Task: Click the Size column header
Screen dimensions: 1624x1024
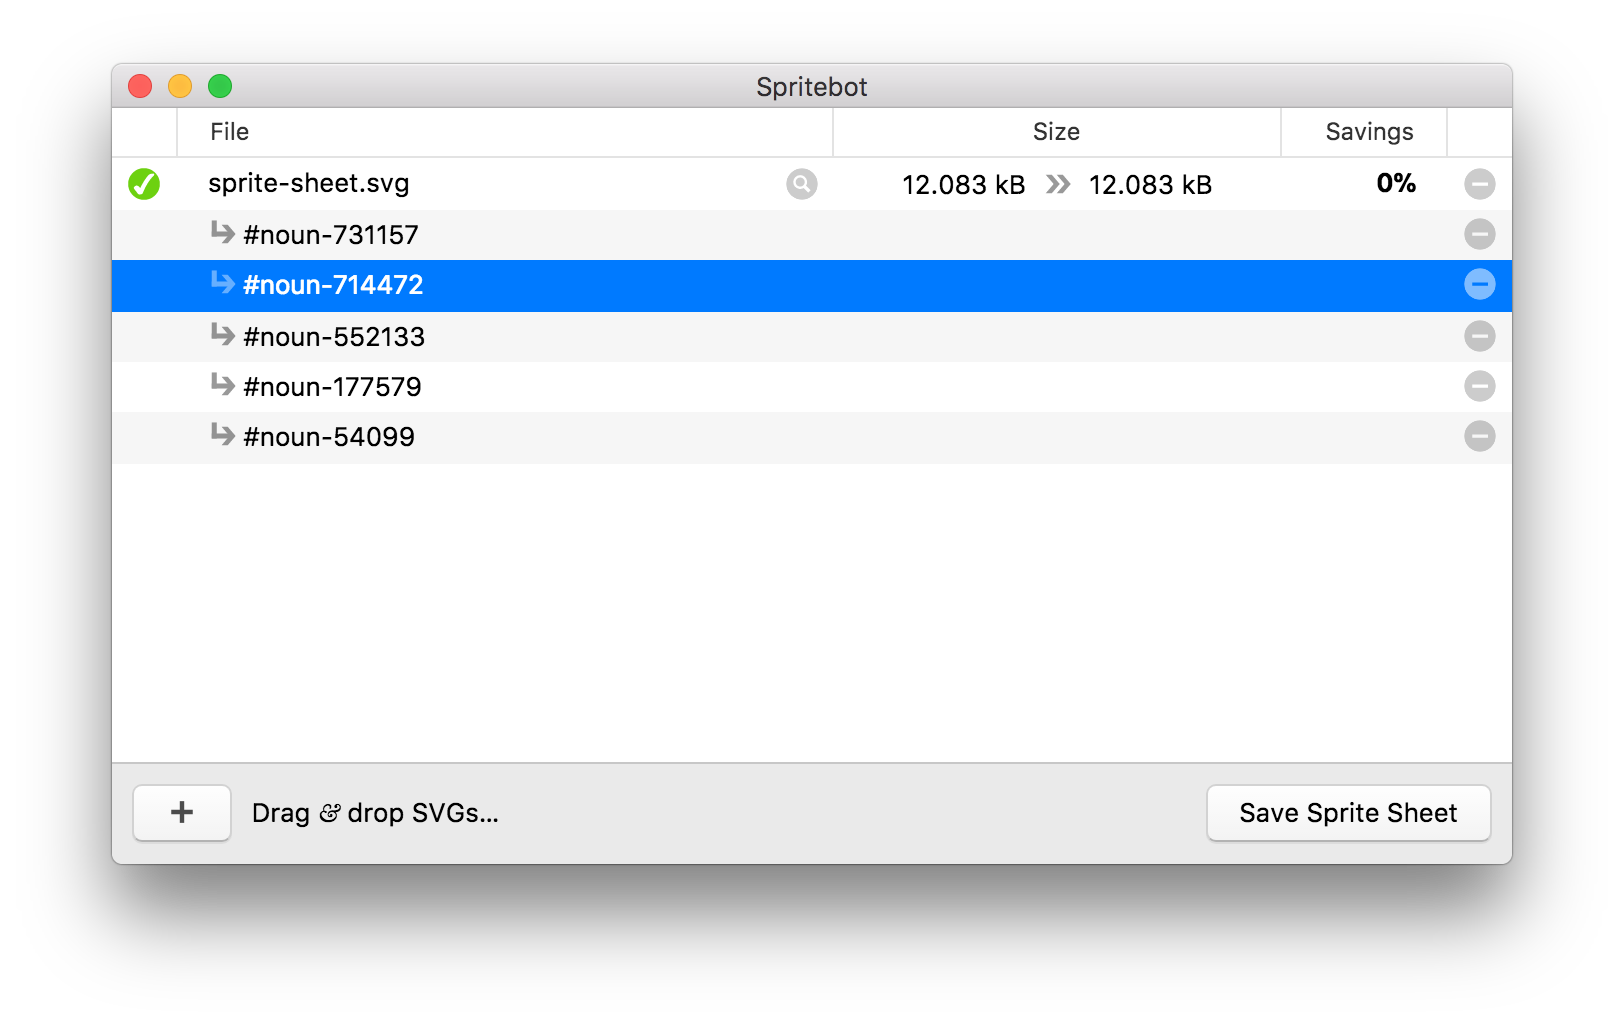Action: coord(1056,131)
